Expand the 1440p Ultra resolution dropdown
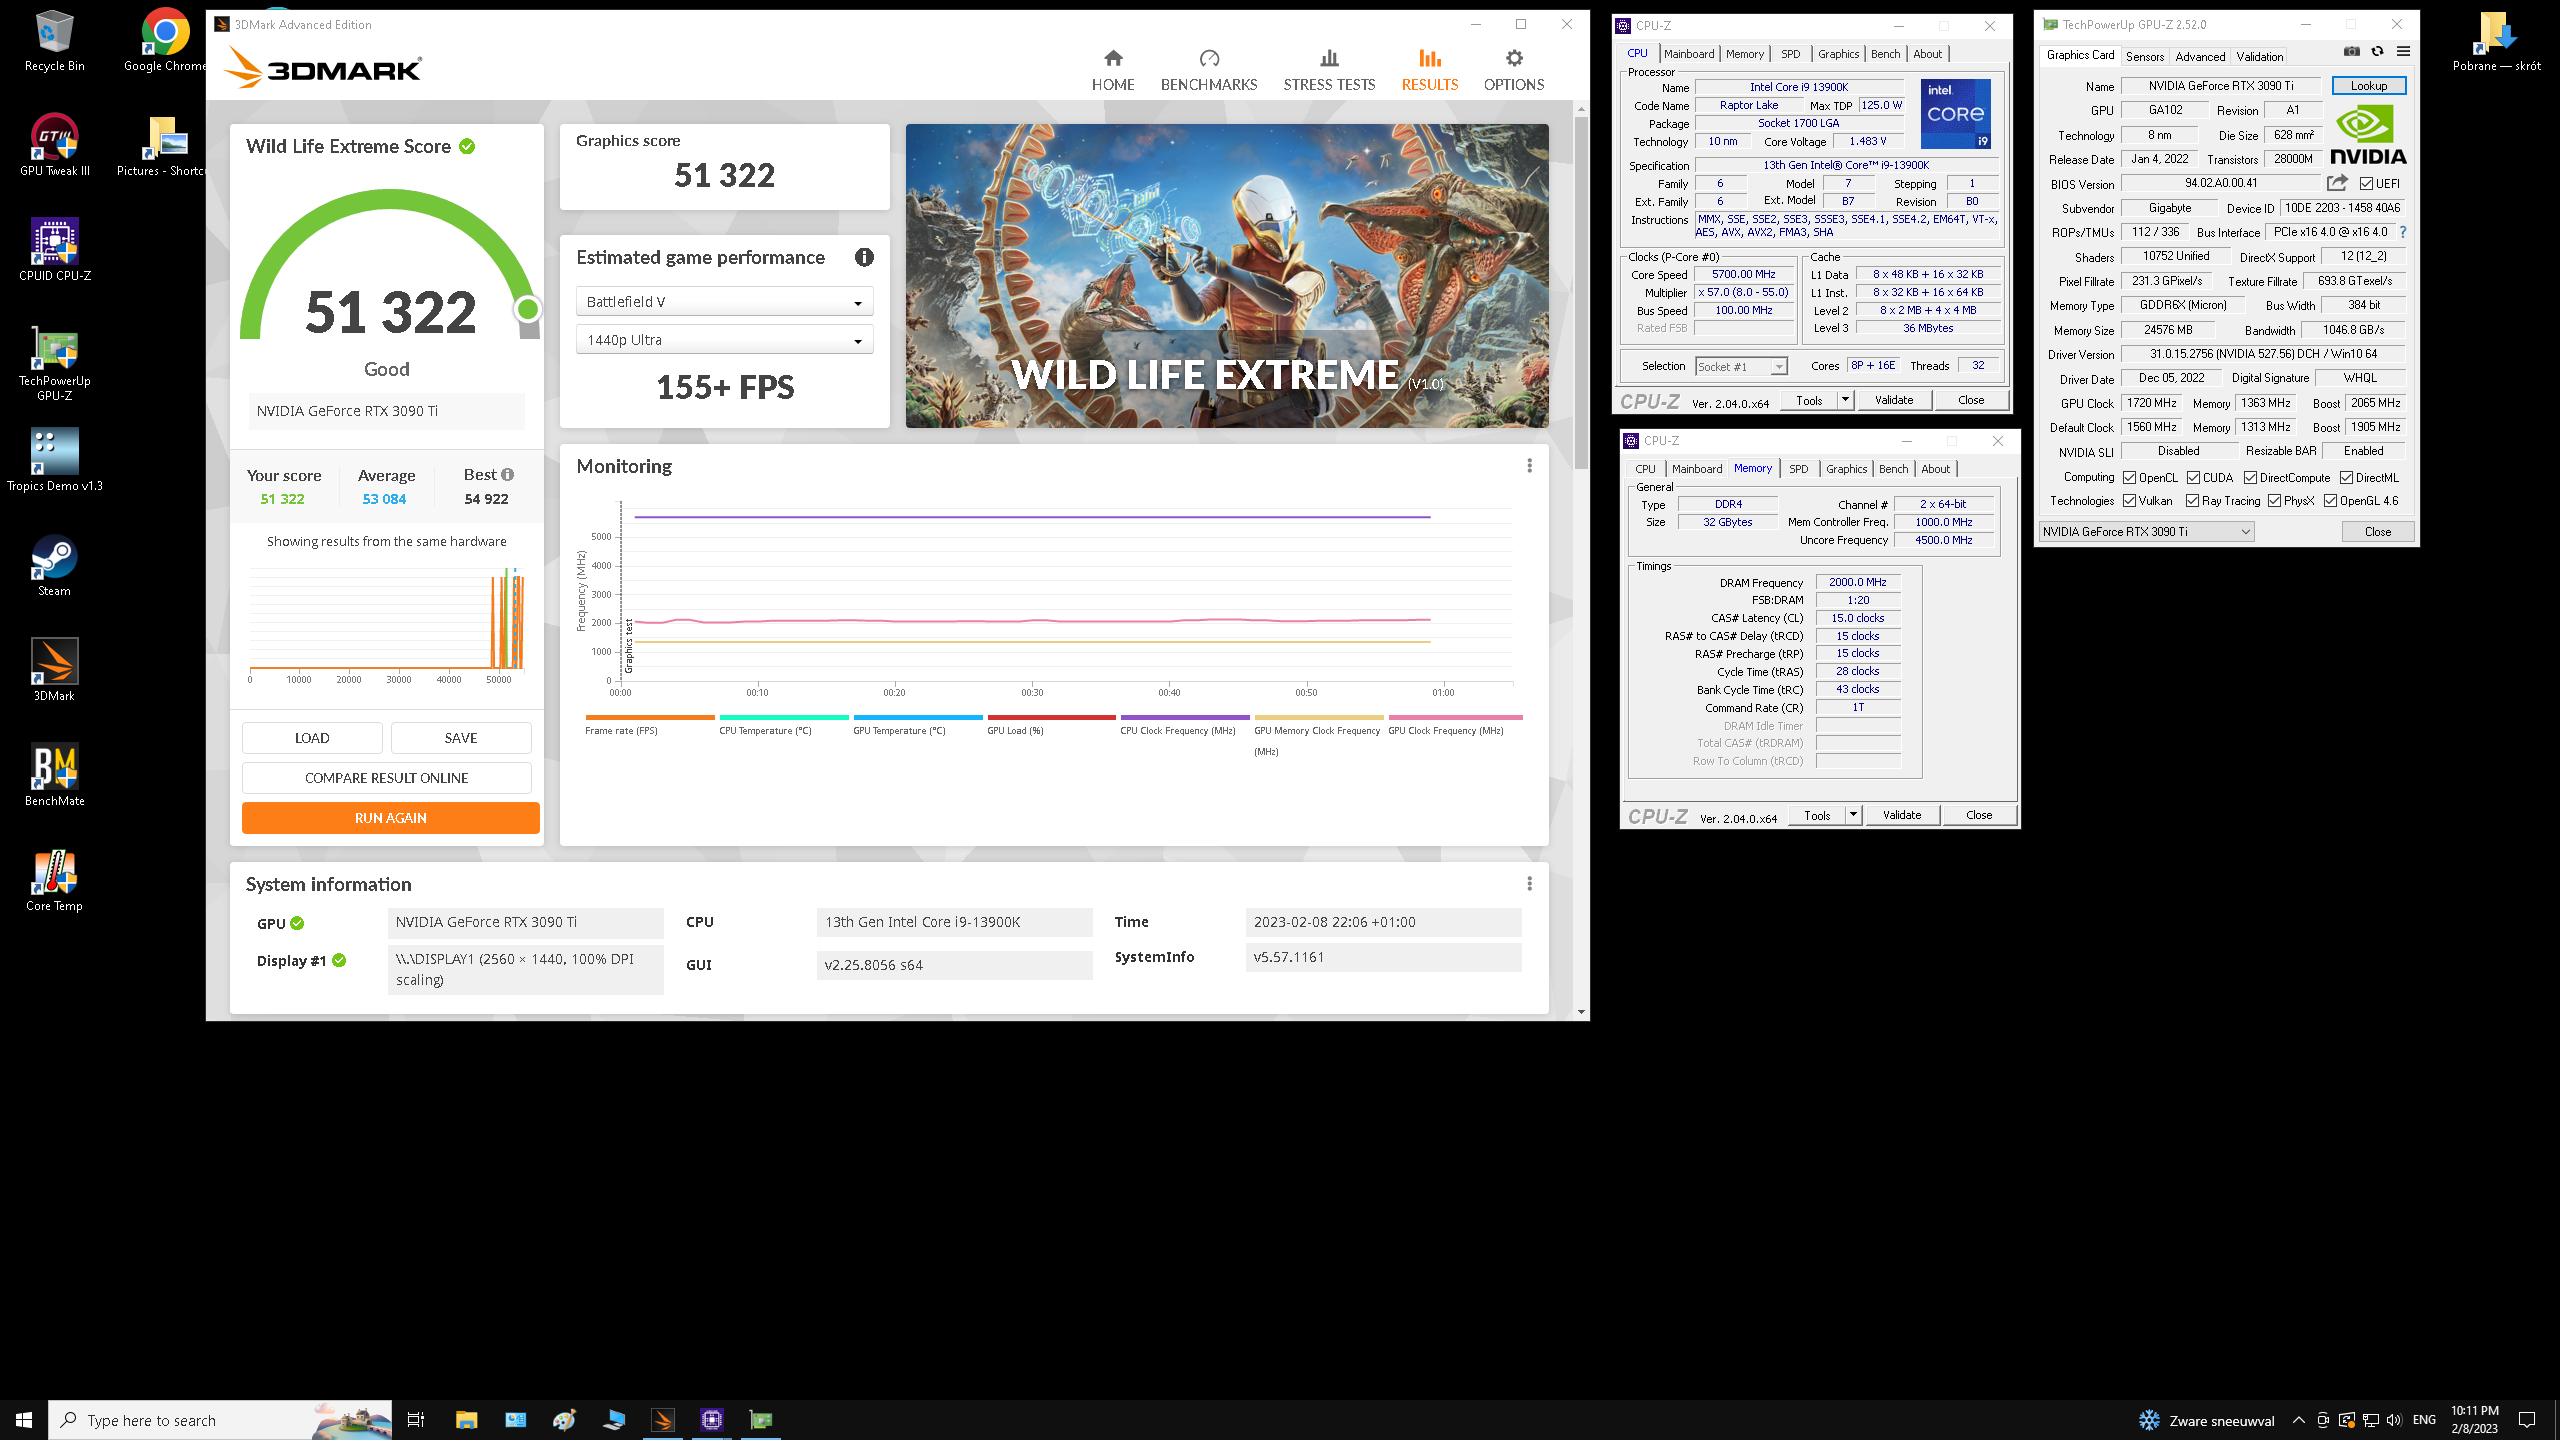 (724, 340)
